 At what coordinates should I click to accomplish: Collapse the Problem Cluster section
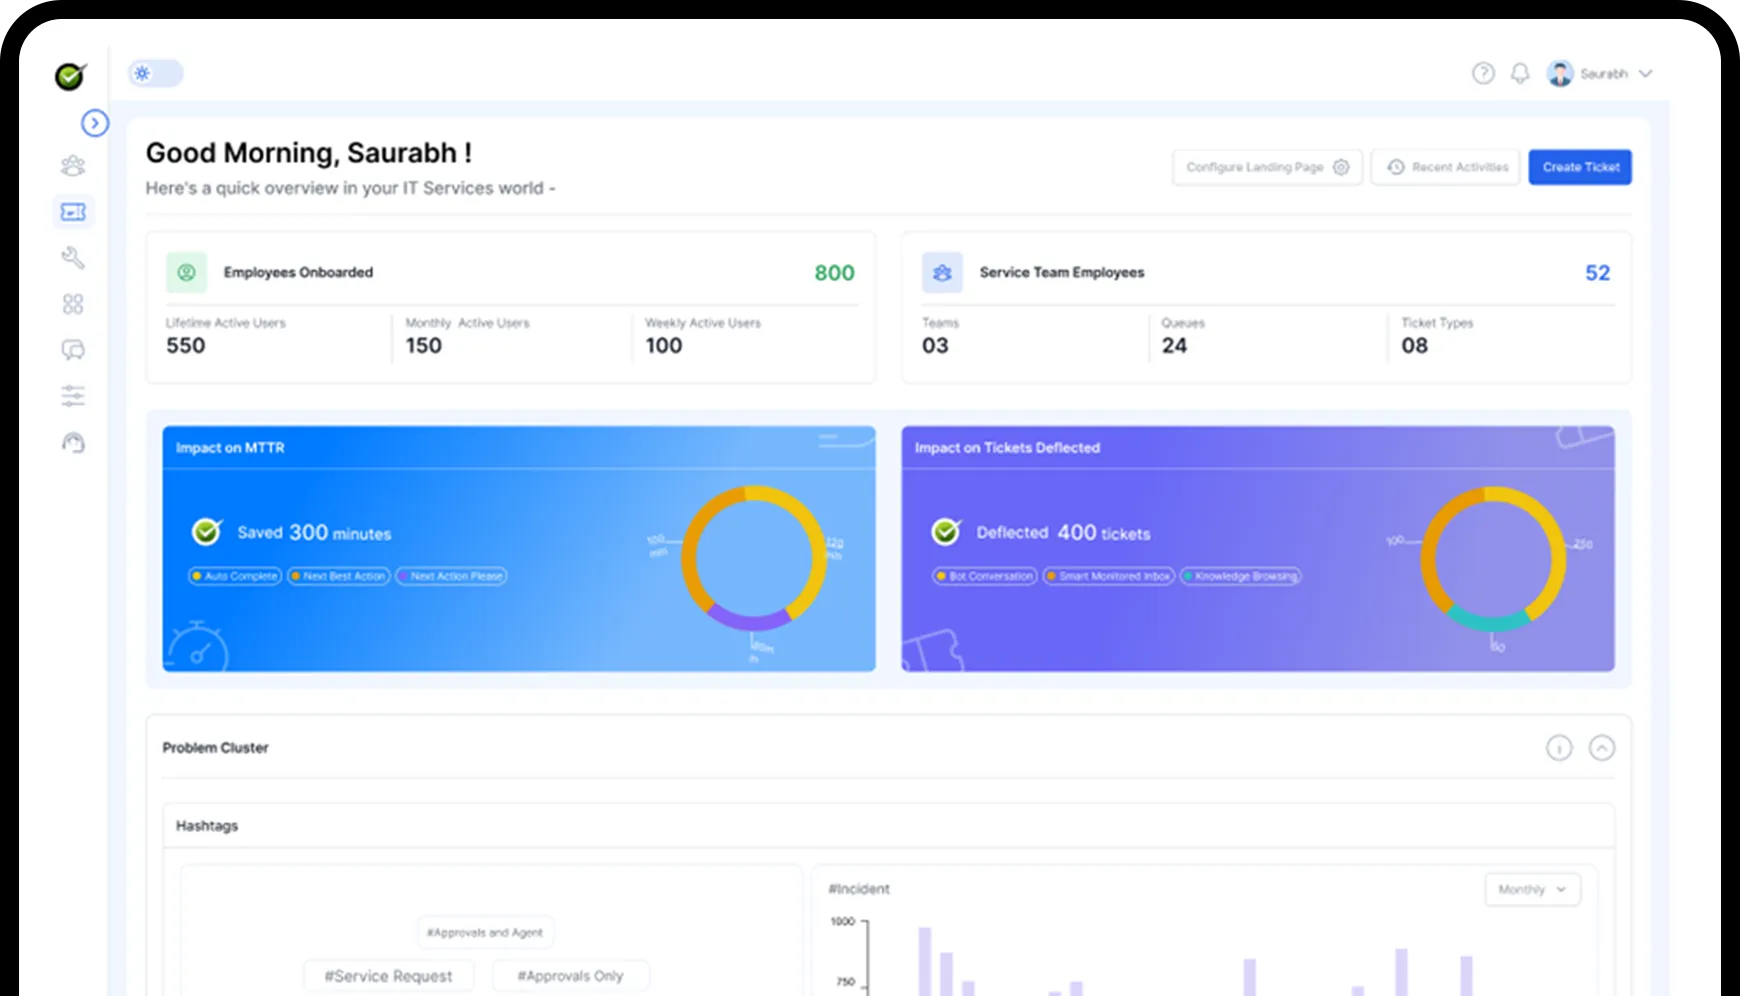point(1602,748)
